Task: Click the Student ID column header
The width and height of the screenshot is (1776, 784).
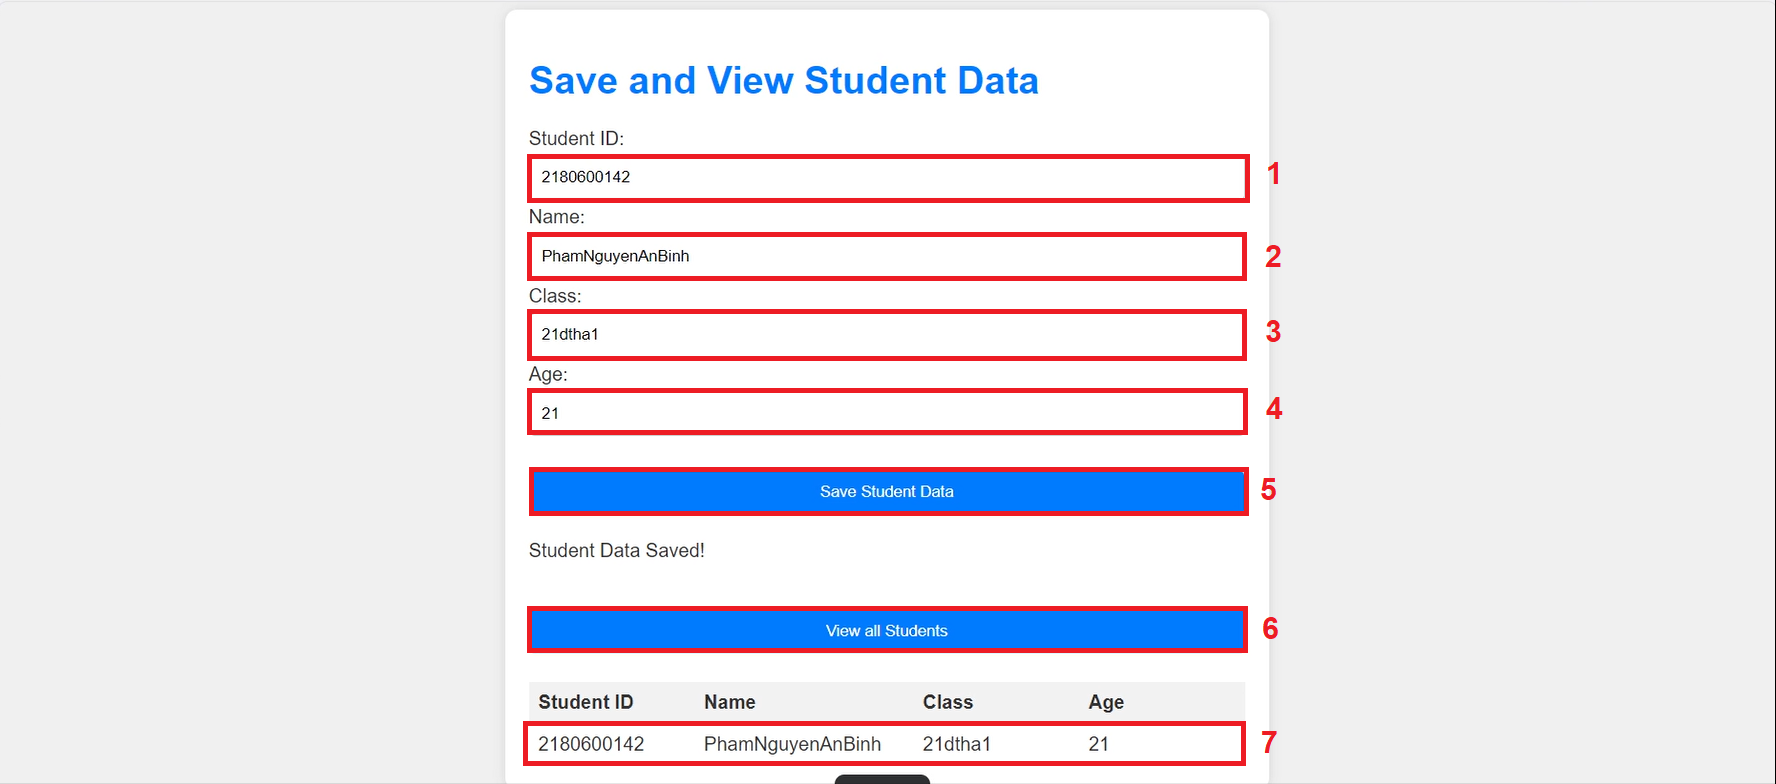Action: (586, 702)
